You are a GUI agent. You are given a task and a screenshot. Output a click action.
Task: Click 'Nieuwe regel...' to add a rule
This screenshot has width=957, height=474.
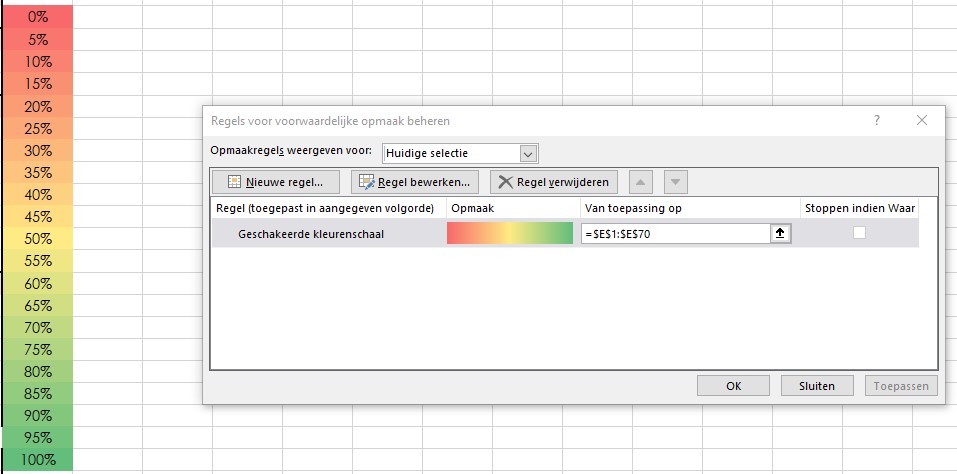click(x=275, y=182)
